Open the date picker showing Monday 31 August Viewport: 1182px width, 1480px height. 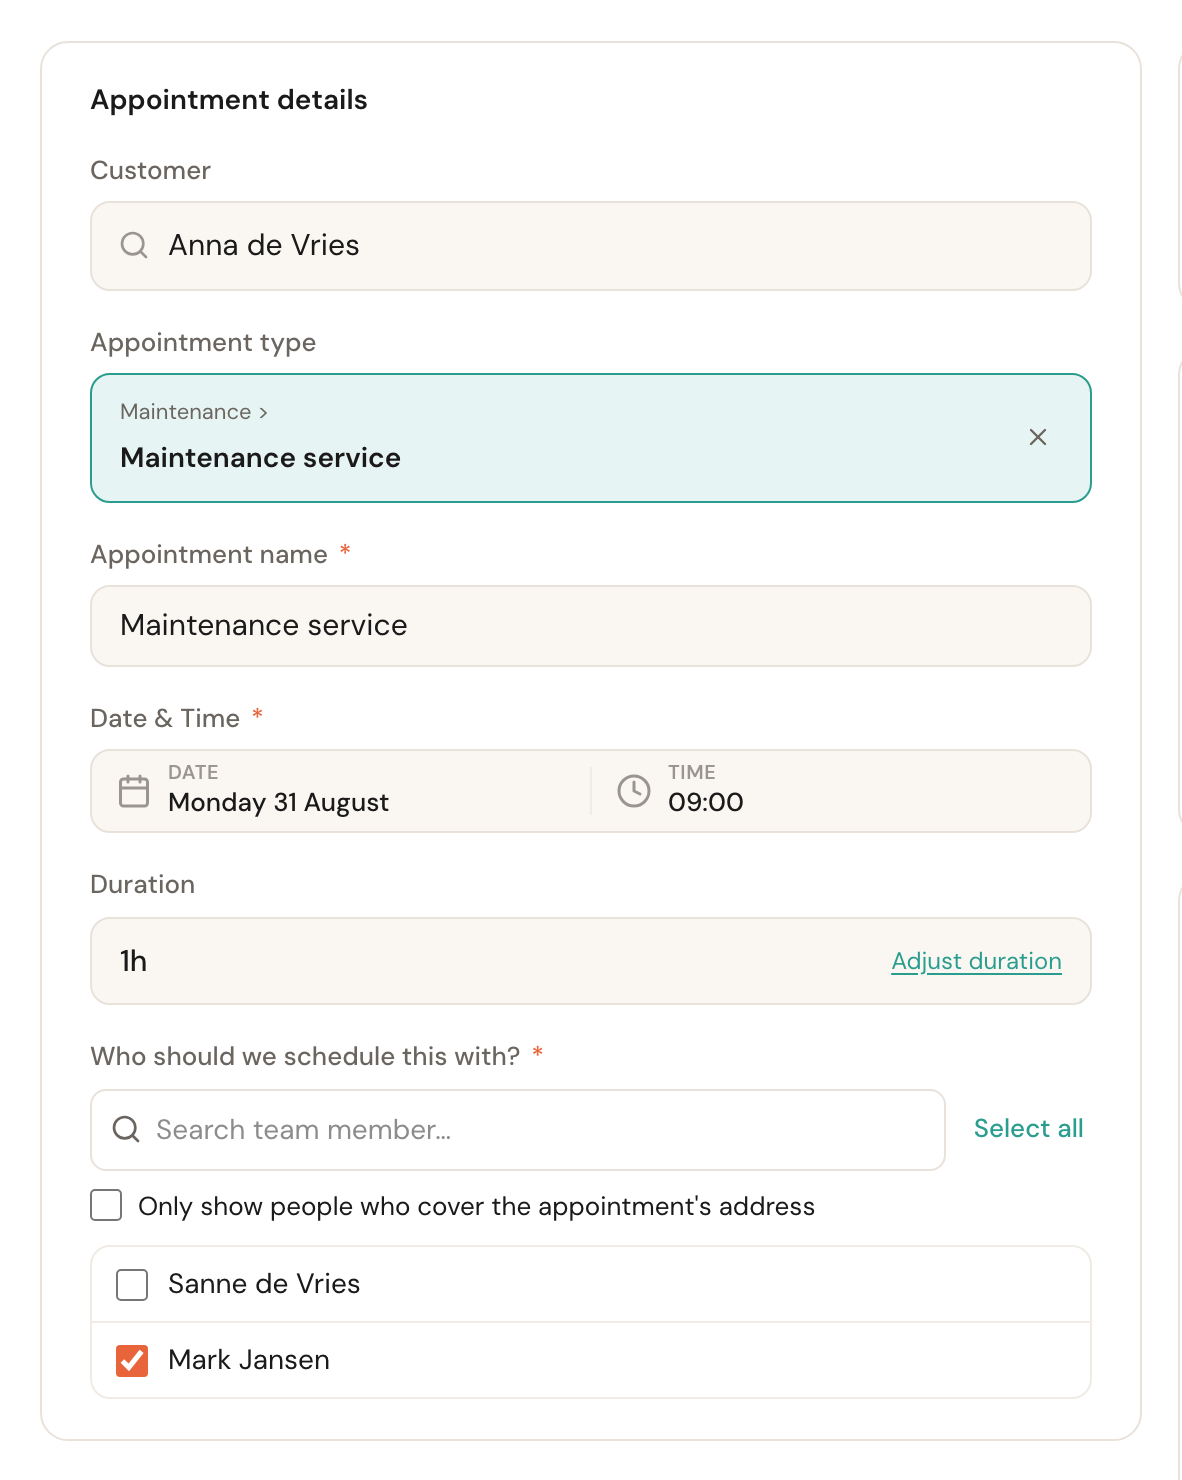pos(340,791)
